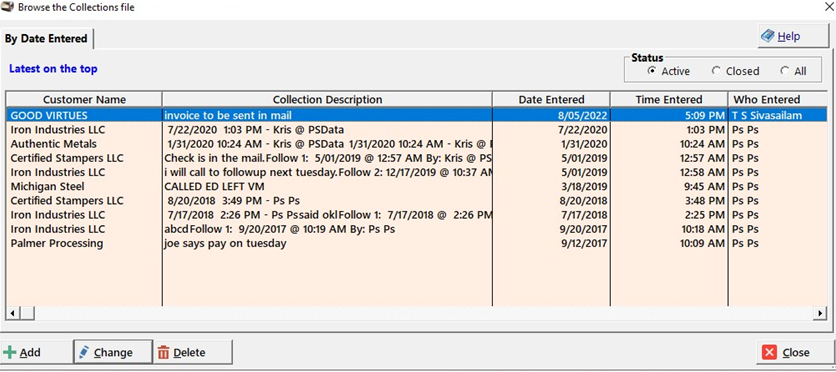Select the Palmer Processing collection entry
Screen dimensions: 836x372
(x=416, y=244)
